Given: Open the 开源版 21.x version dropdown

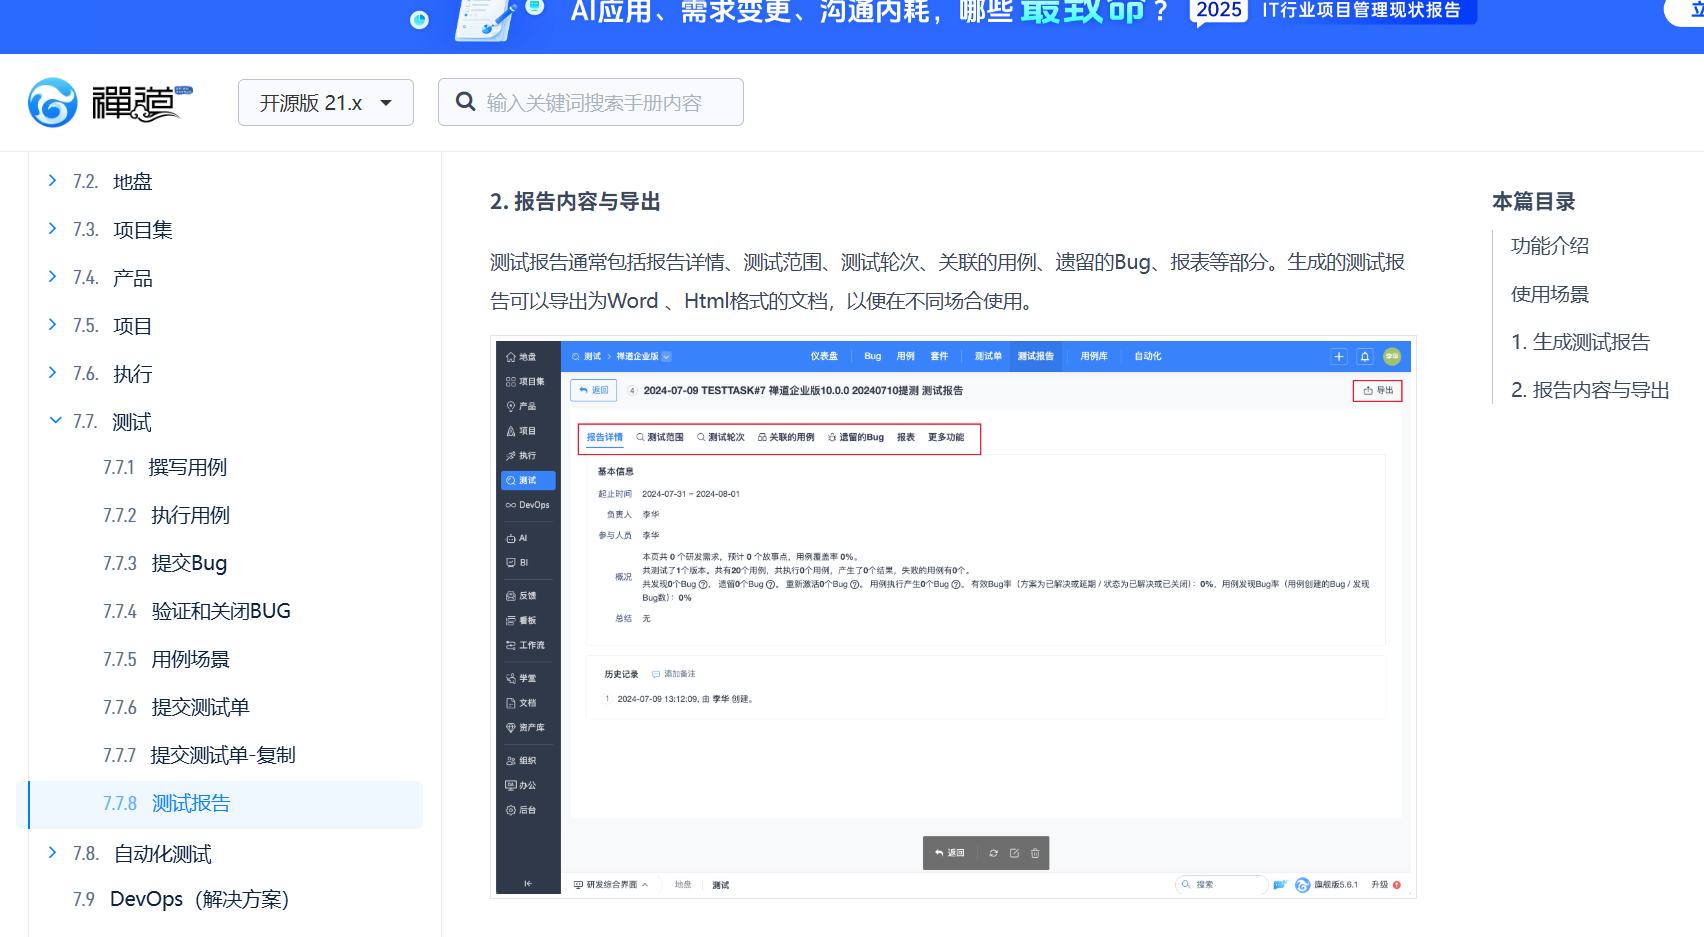Looking at the screenshot, I should tap(326, 103).
